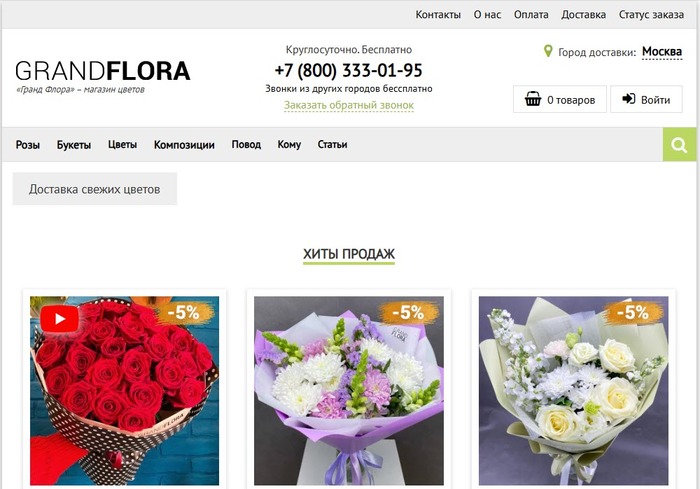Click the Войти button
The width and height of the screenshot is (700, 489).
point(646,99)
